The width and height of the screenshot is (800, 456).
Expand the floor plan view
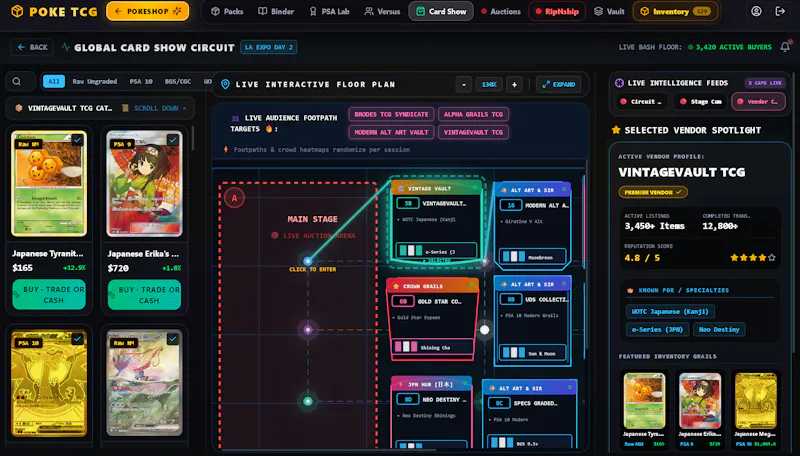(559, 84)
